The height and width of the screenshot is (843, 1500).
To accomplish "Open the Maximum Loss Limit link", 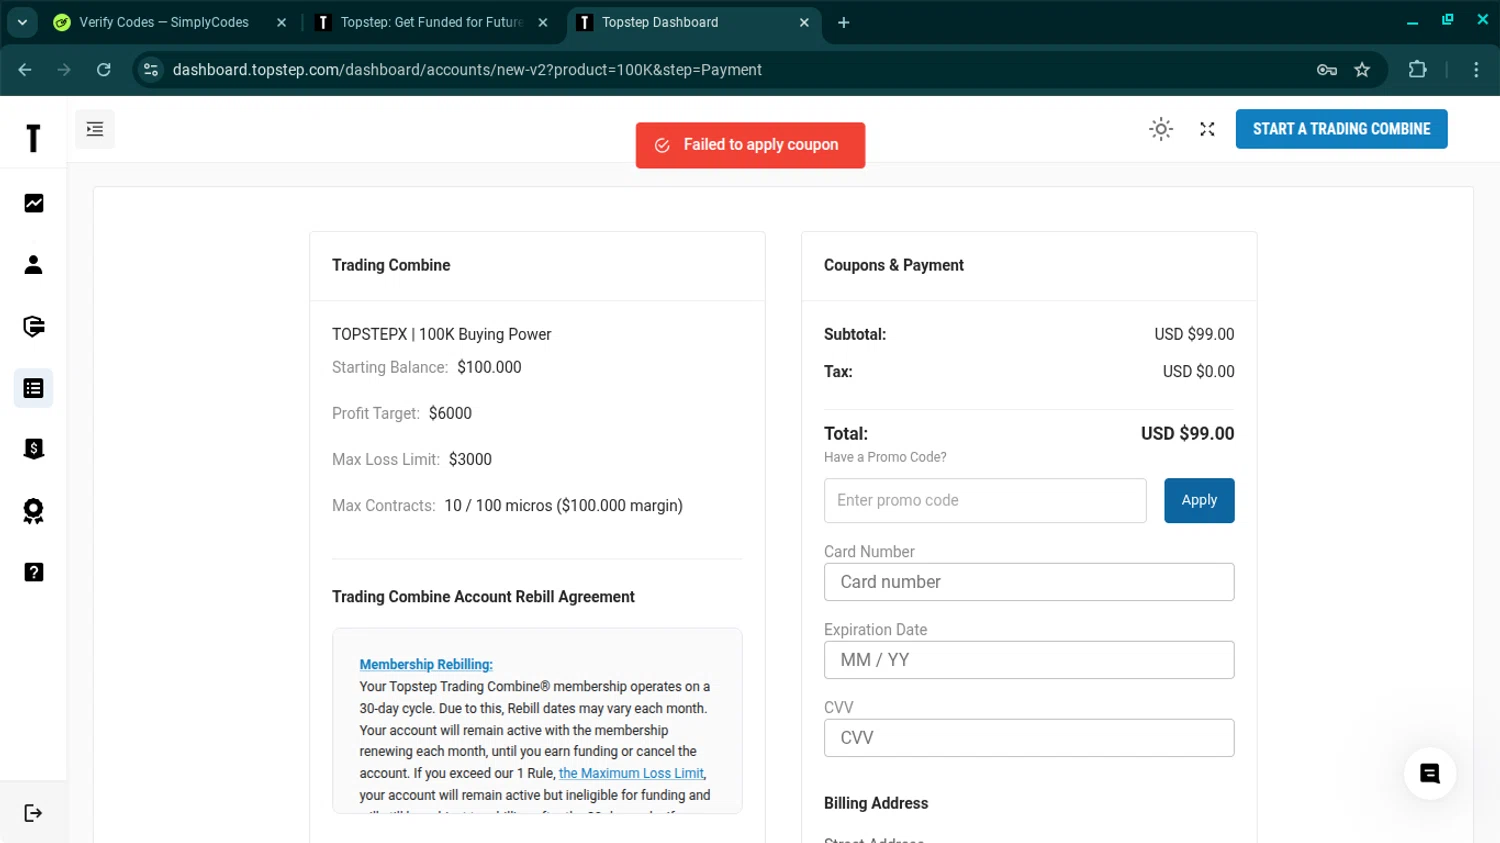I will (x=631, y=773).
